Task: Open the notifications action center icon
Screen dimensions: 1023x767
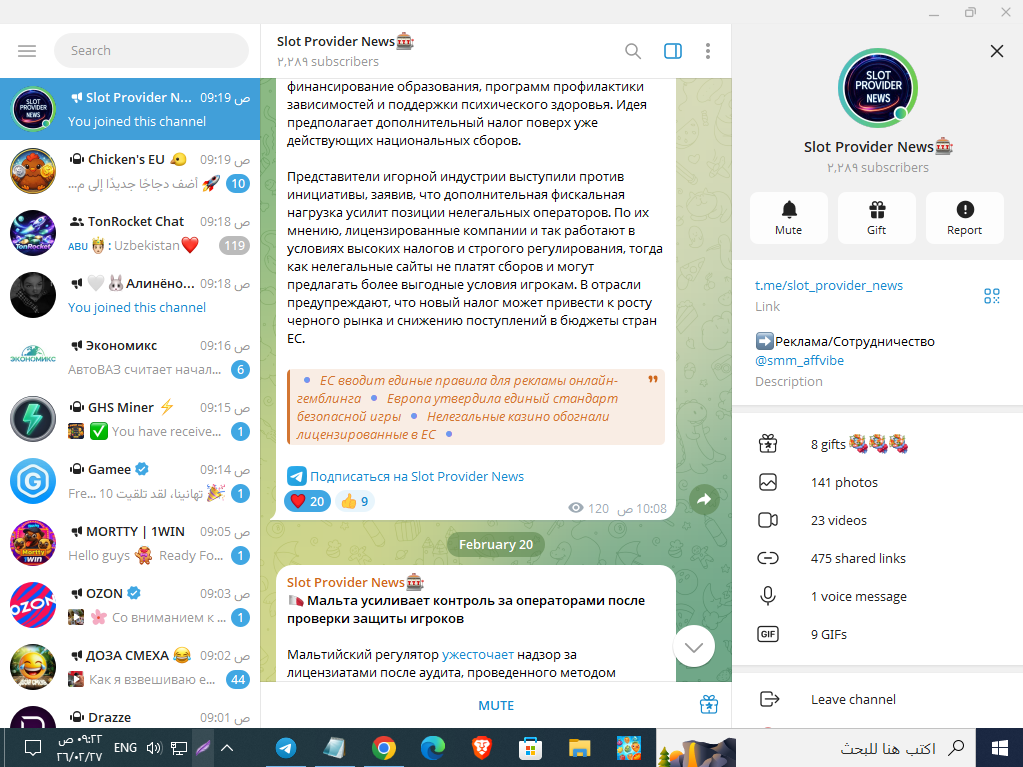Action: tap(32, 747)
